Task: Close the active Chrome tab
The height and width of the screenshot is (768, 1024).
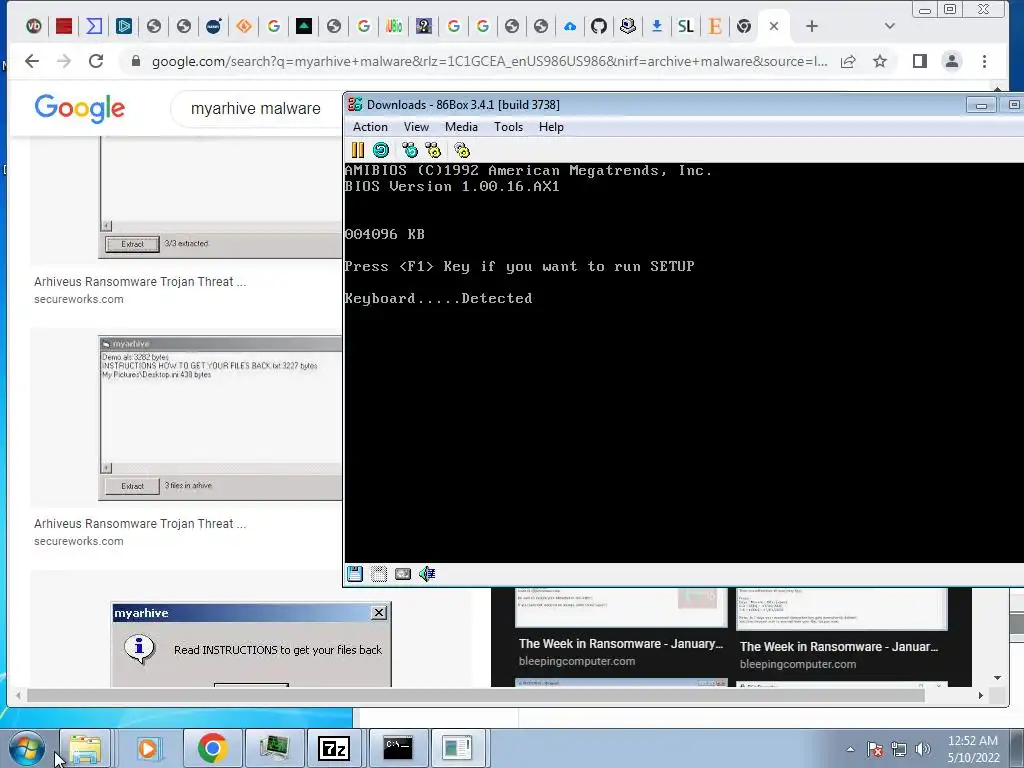Action: [x=774, y=26]
